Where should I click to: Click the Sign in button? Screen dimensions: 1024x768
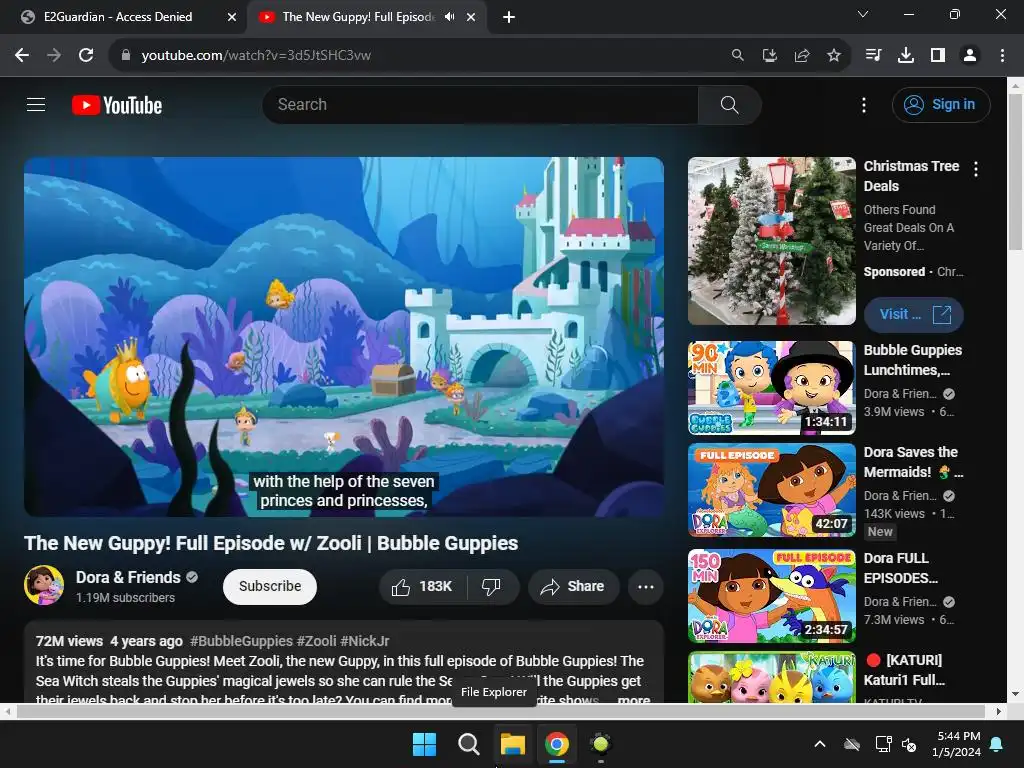(x=940, y=104)
